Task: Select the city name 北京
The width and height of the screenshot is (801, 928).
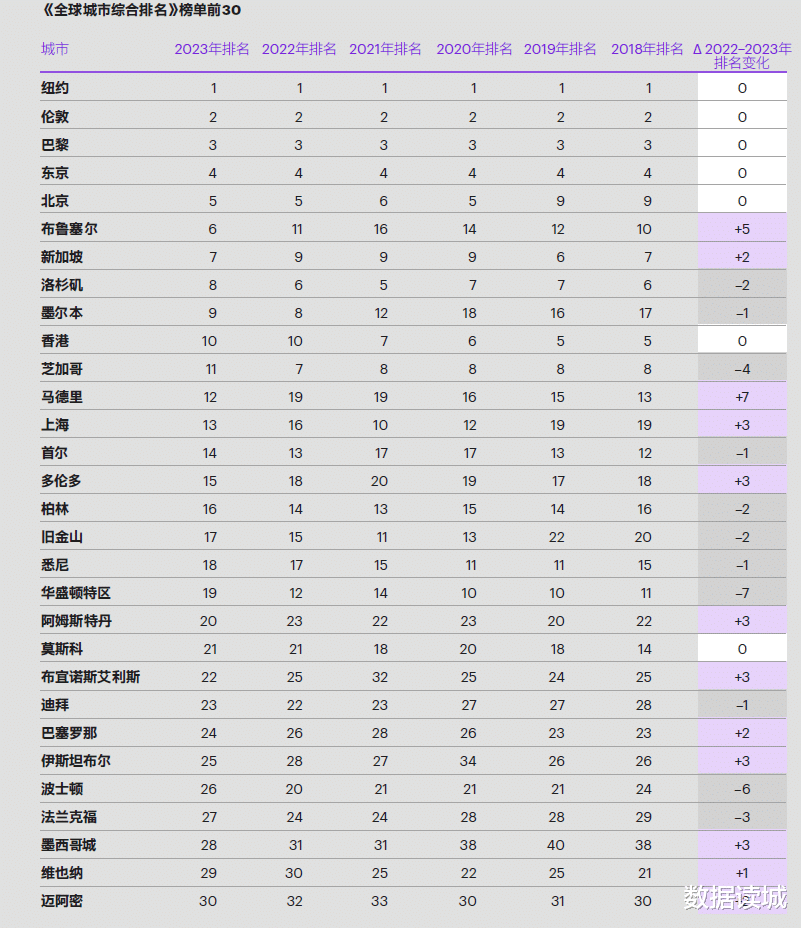Action: click(x=55, y=201)
